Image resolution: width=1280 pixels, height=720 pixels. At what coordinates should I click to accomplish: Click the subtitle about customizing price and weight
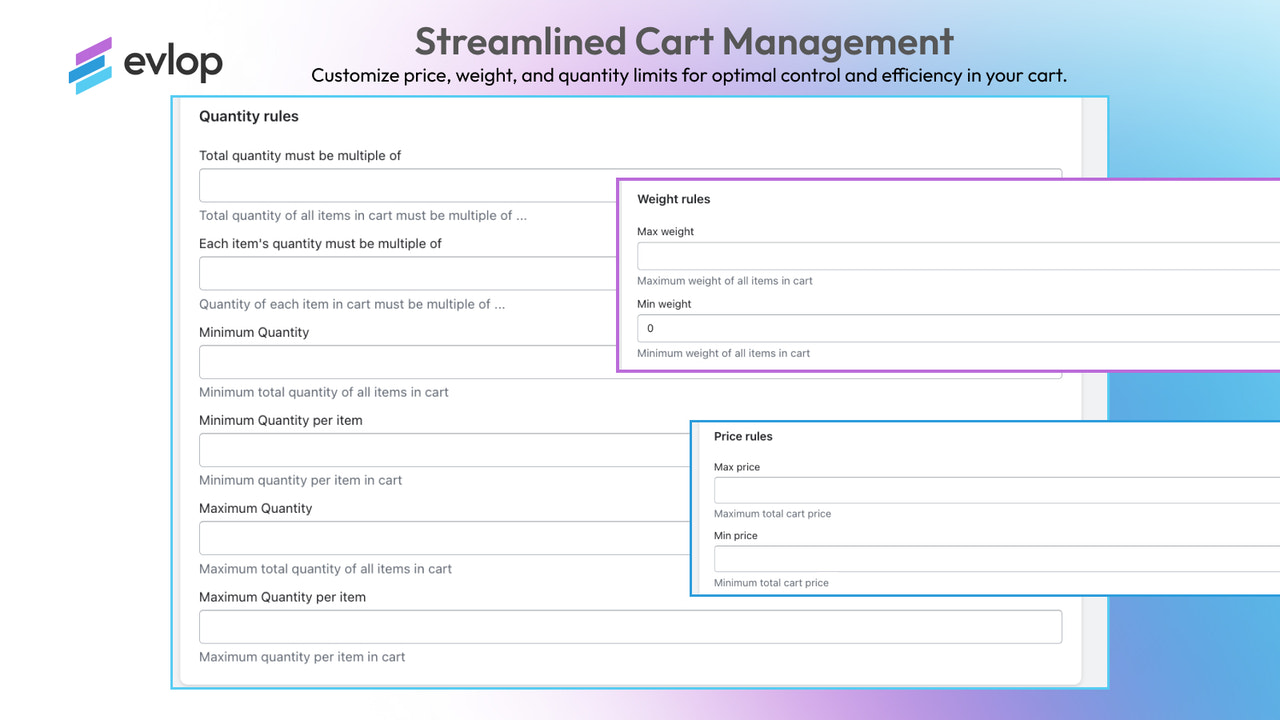coord(688,74)
